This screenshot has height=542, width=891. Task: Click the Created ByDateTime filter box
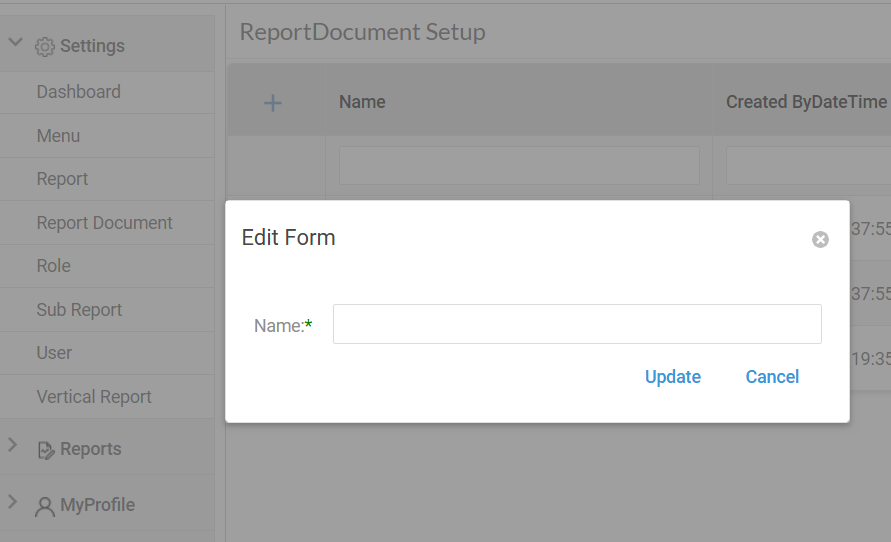(x=808, y=165)
